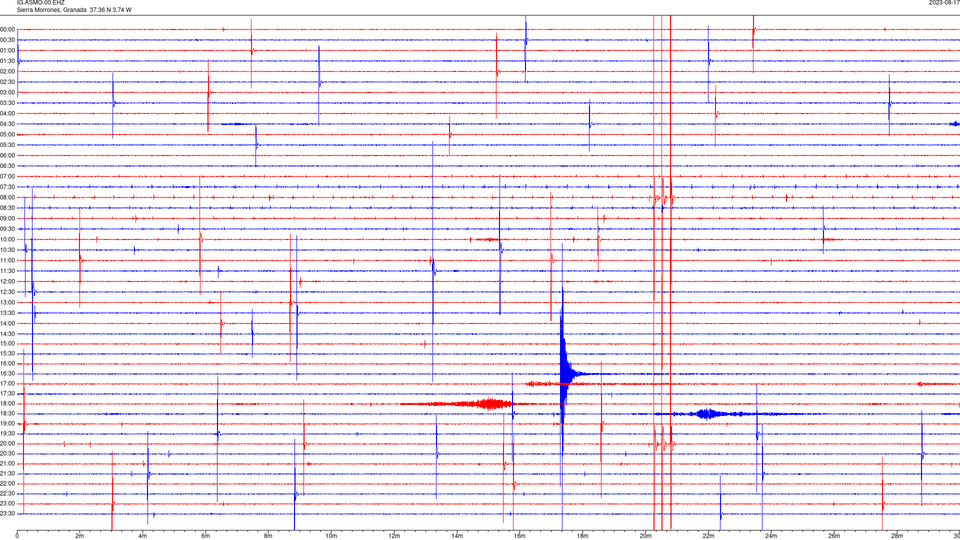Click the '02:00' time row label
Screen dimensions: 960x540
point(8,72)
